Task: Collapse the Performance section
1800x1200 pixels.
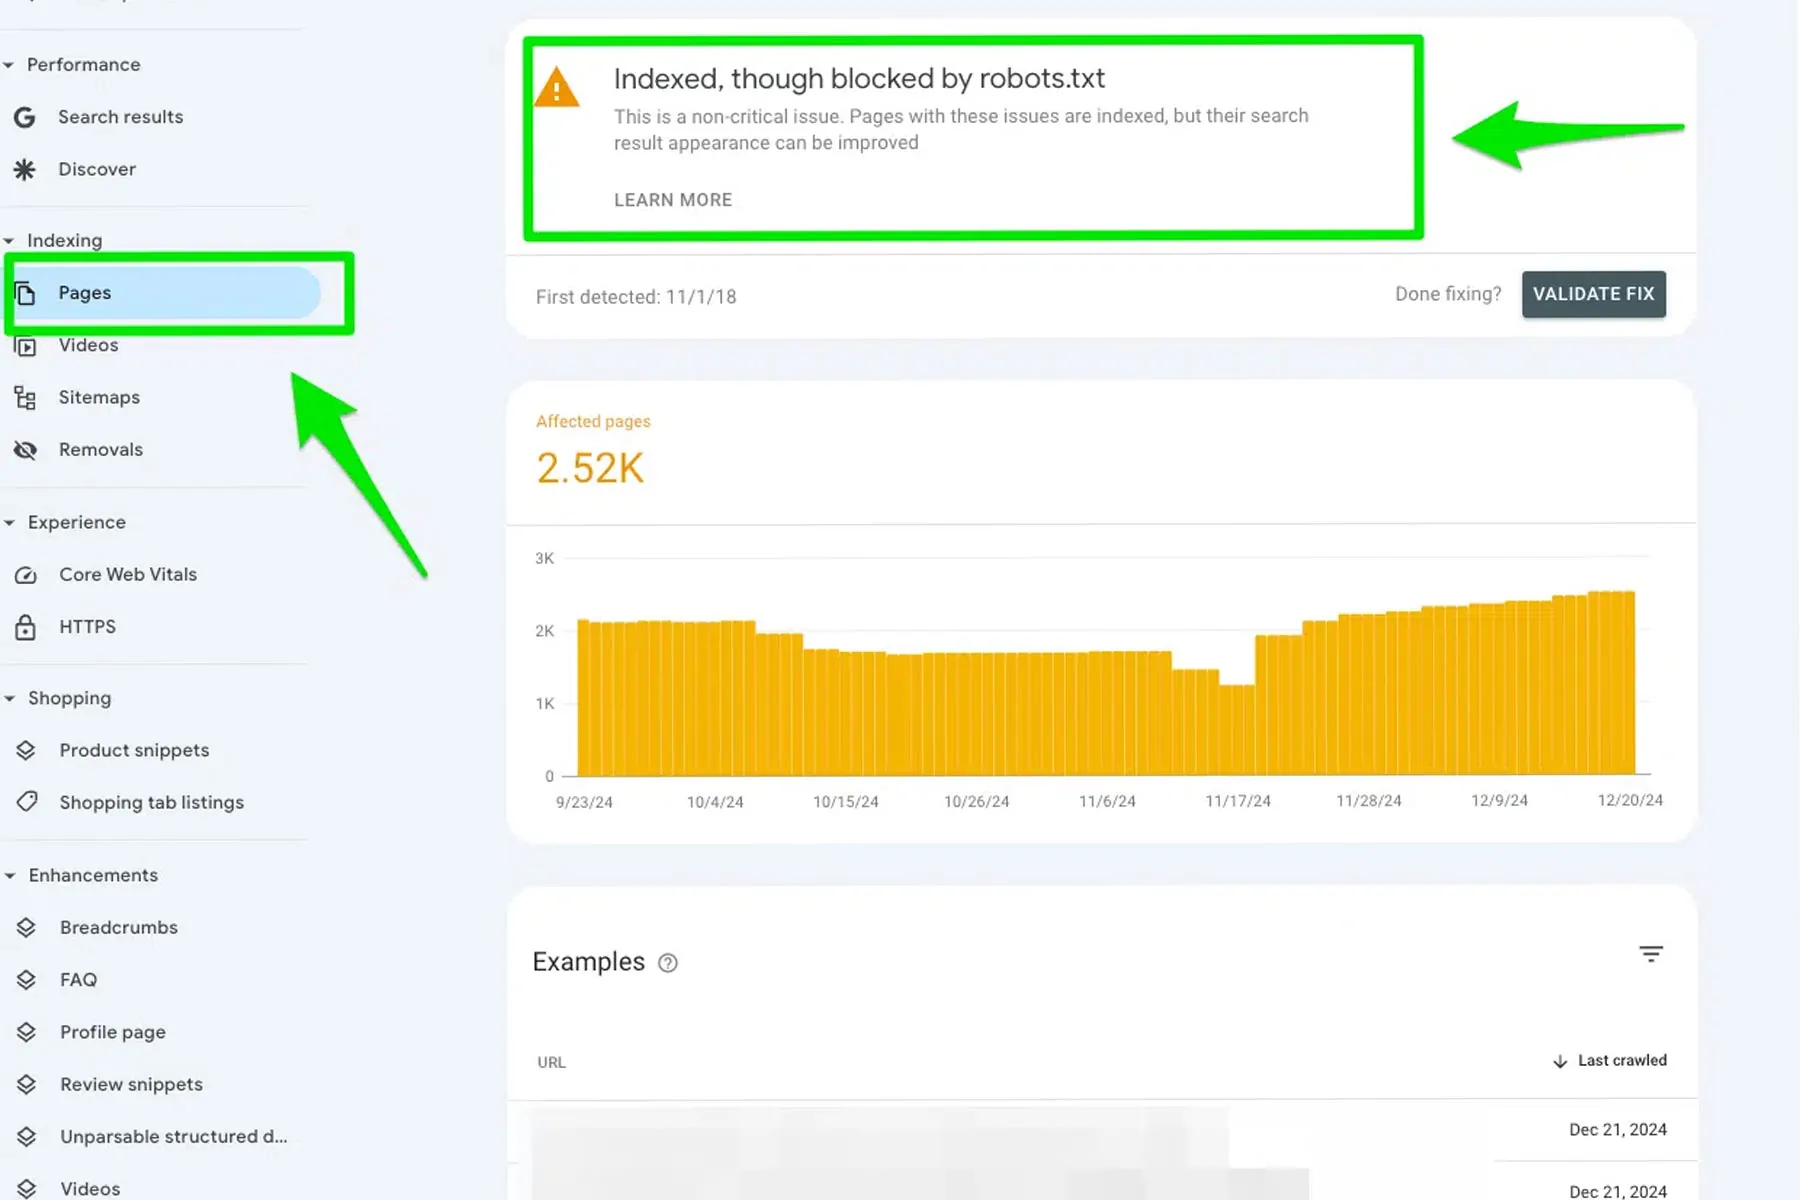Action: 9,65
